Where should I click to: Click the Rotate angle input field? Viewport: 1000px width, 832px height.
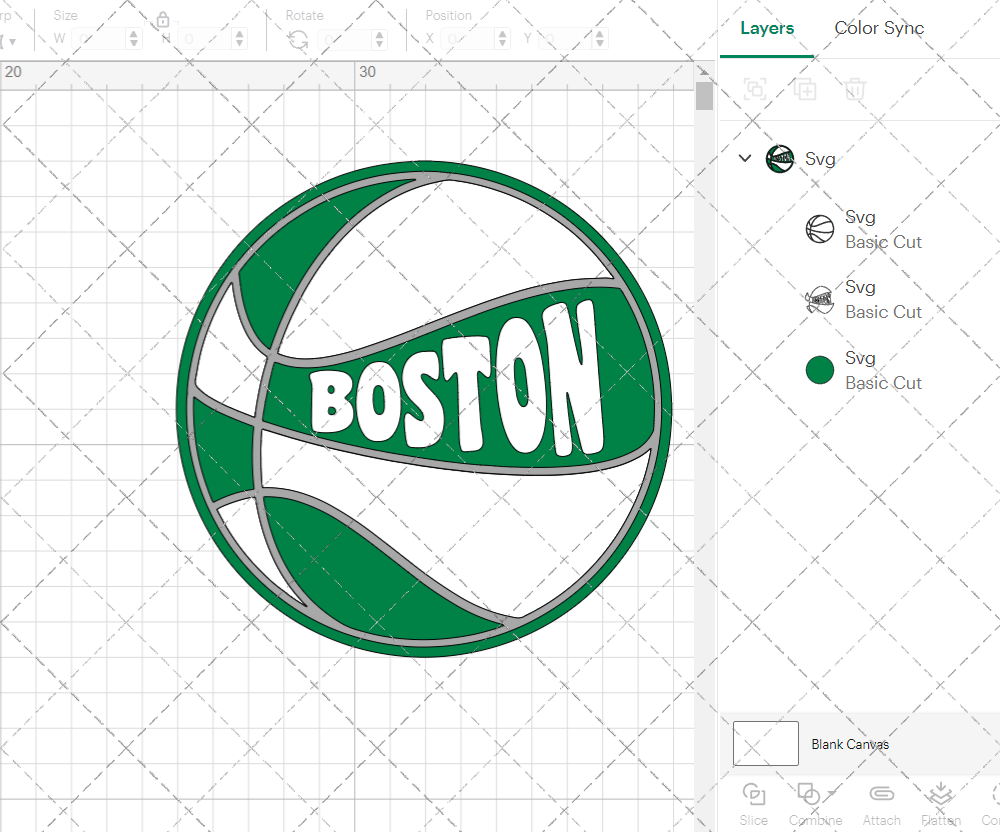click(345, 39)
